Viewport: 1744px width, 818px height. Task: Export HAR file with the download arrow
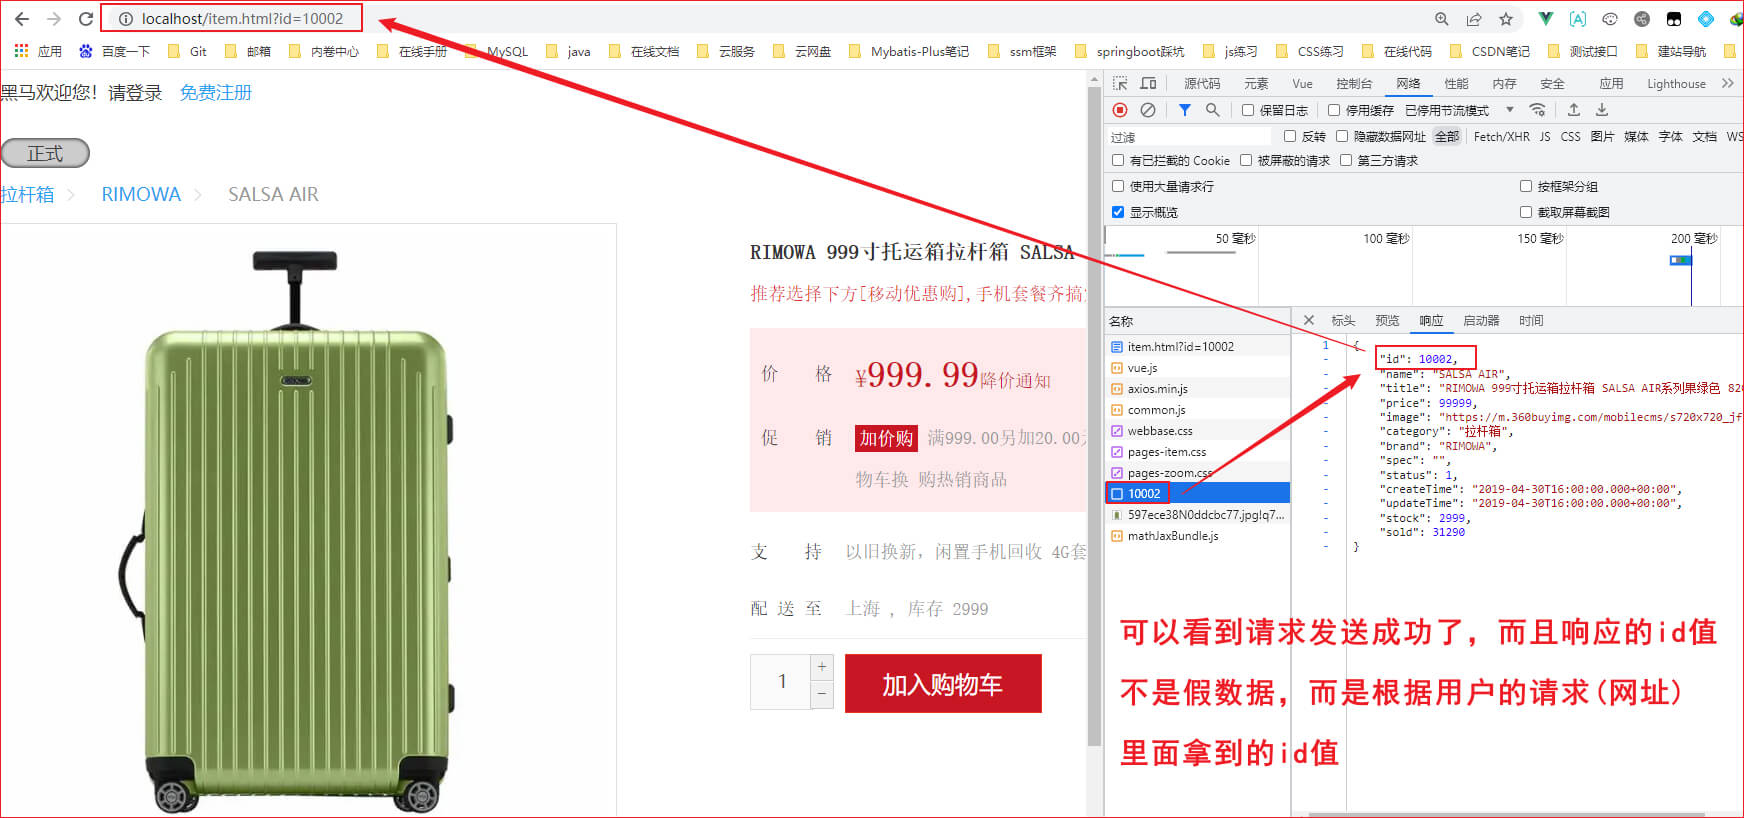tap(1602, 110)
